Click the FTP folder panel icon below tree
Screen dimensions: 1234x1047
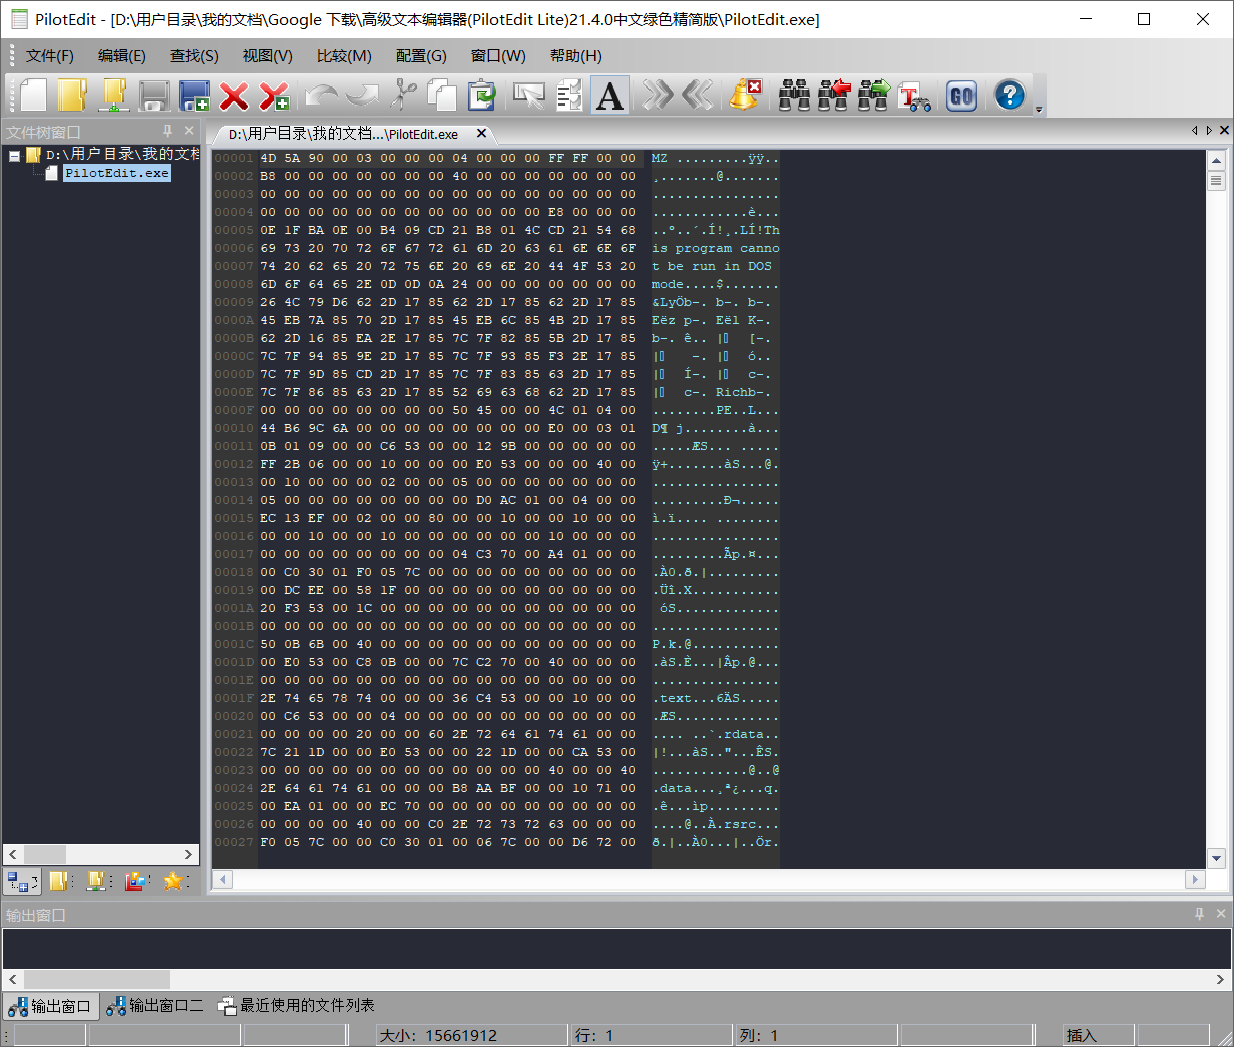click(x=98, y=881)
